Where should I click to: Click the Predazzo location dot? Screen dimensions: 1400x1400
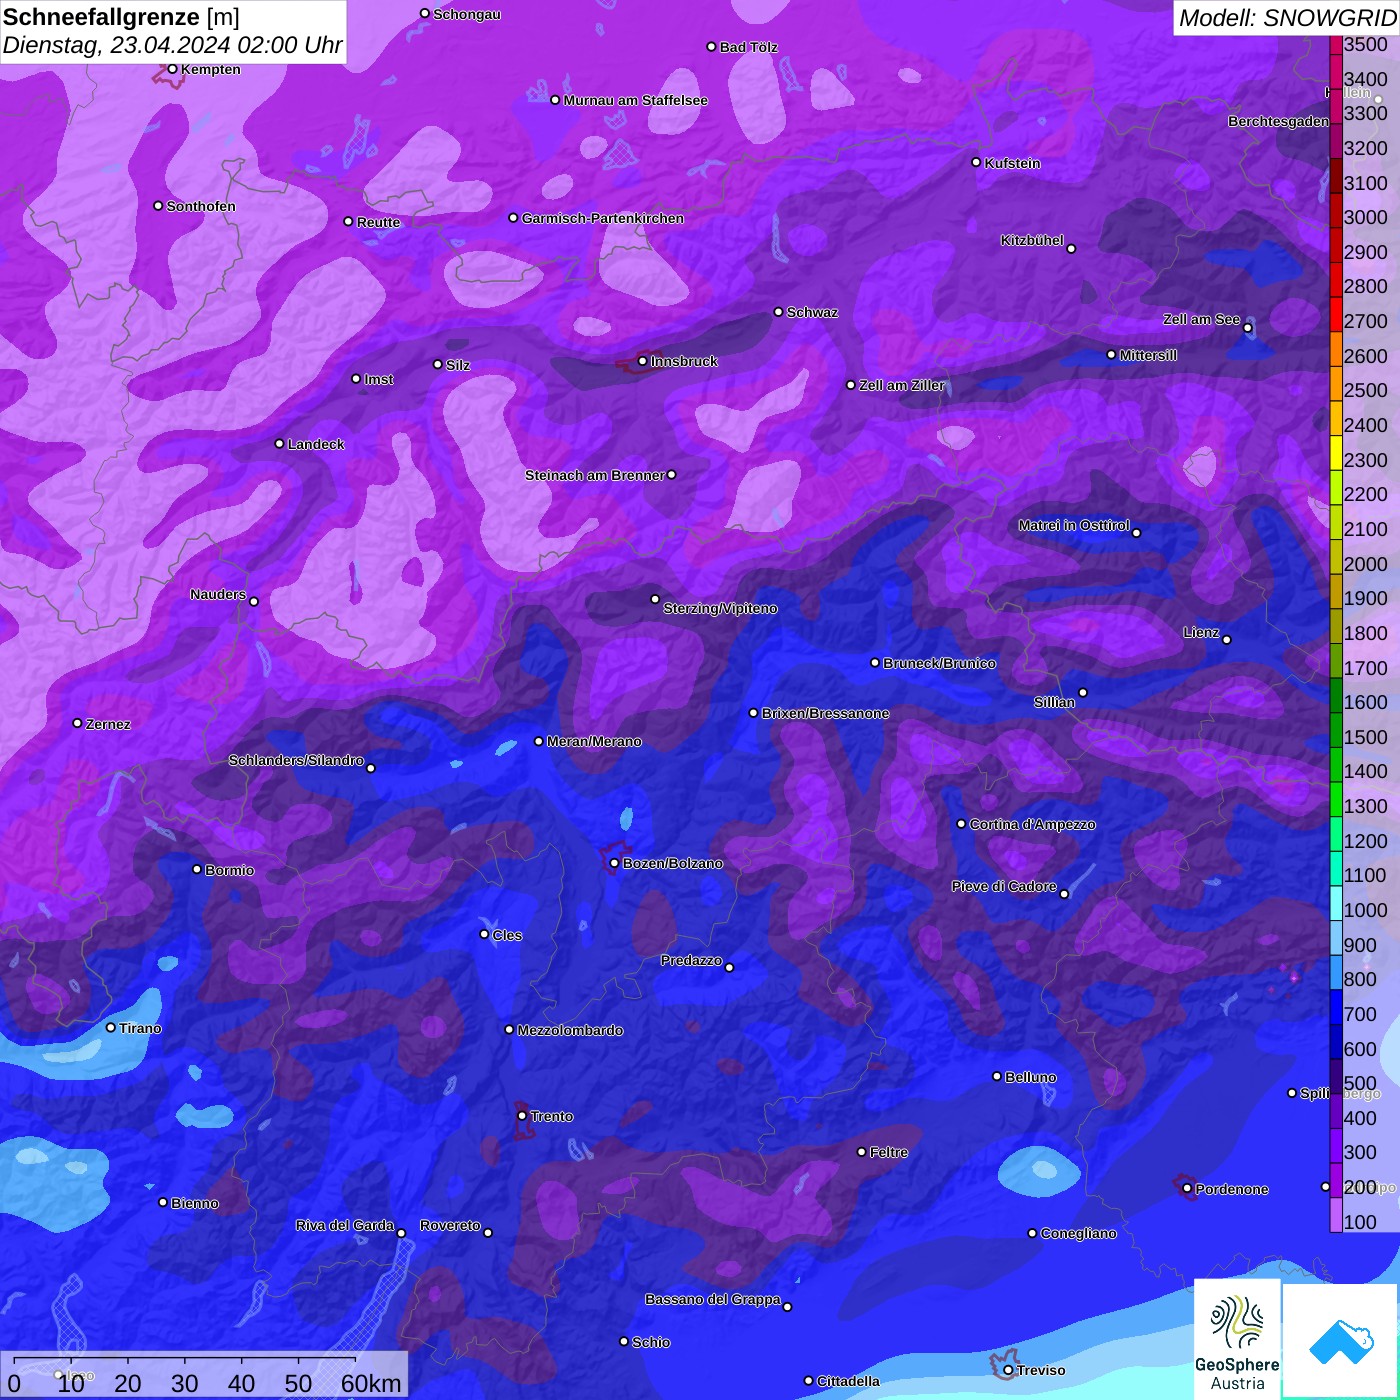coord(729,967)
